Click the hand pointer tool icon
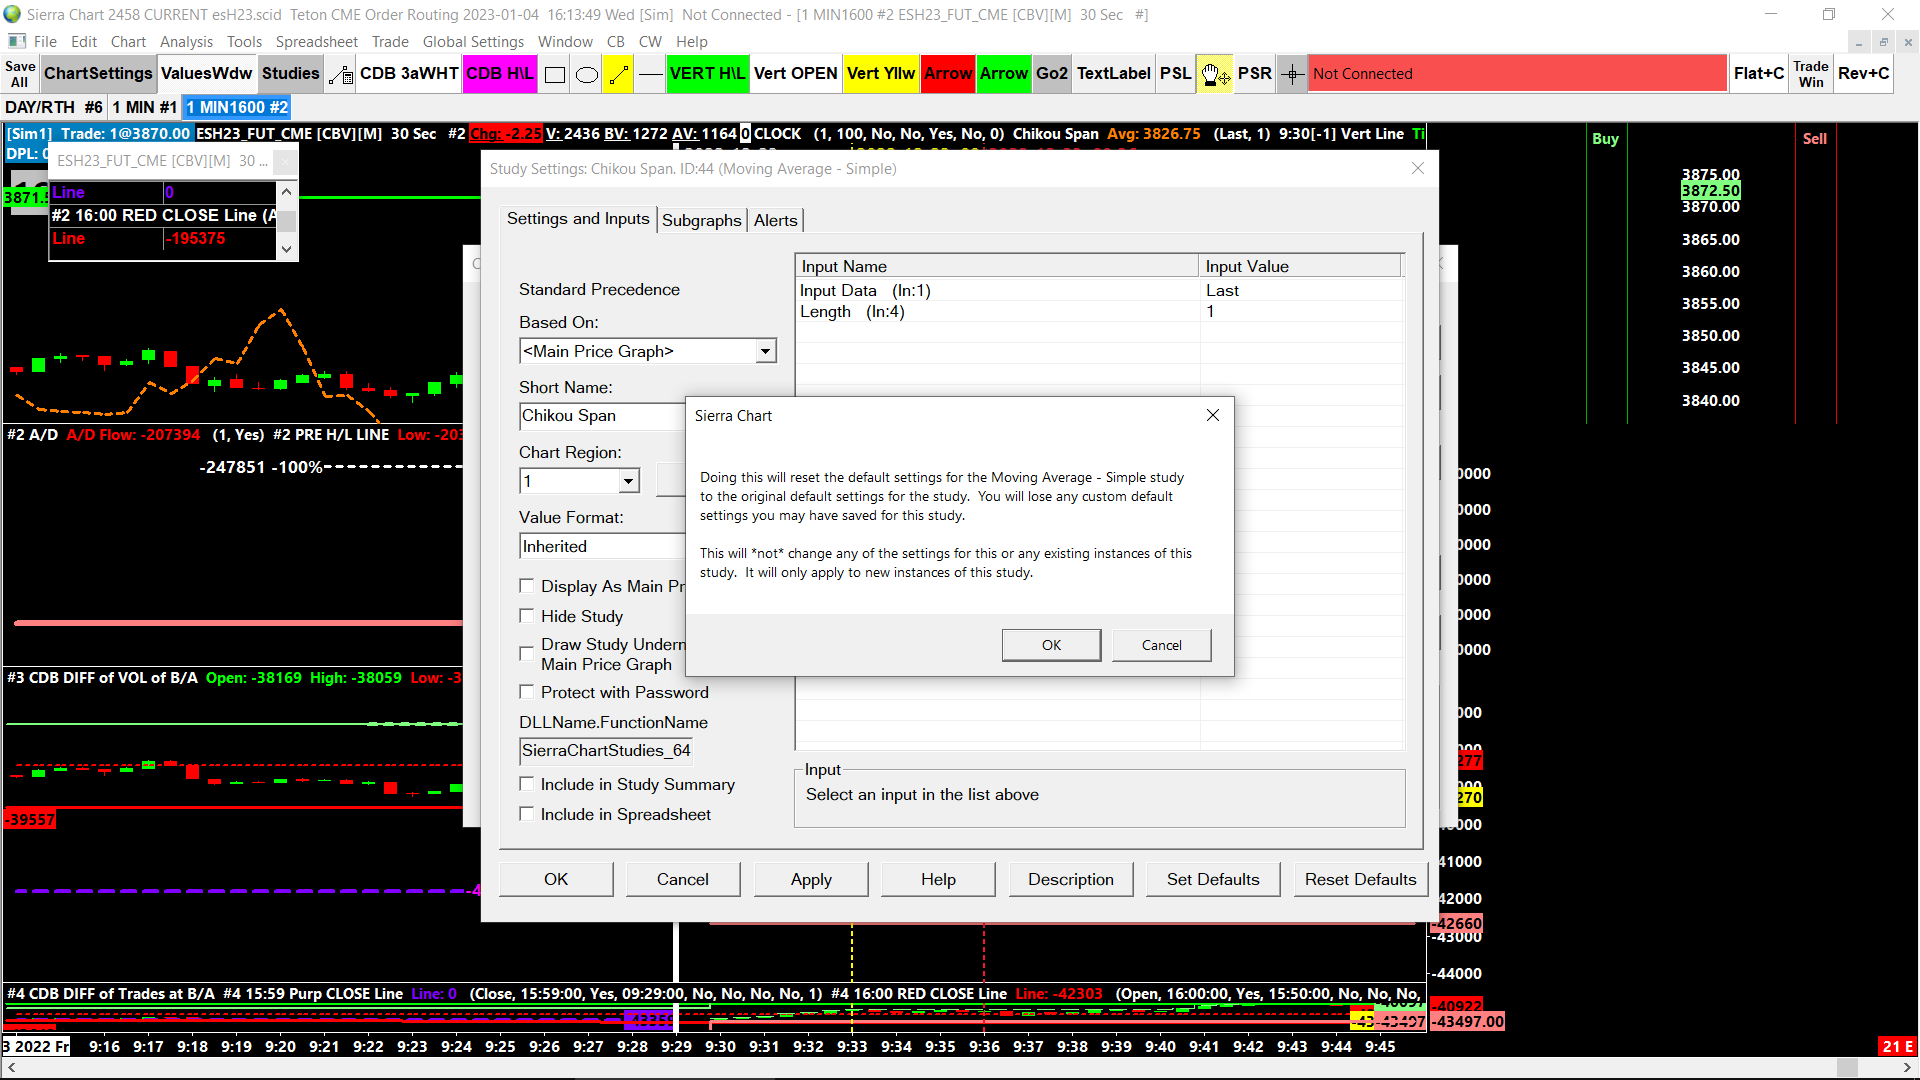 (x=1214, y=74)
